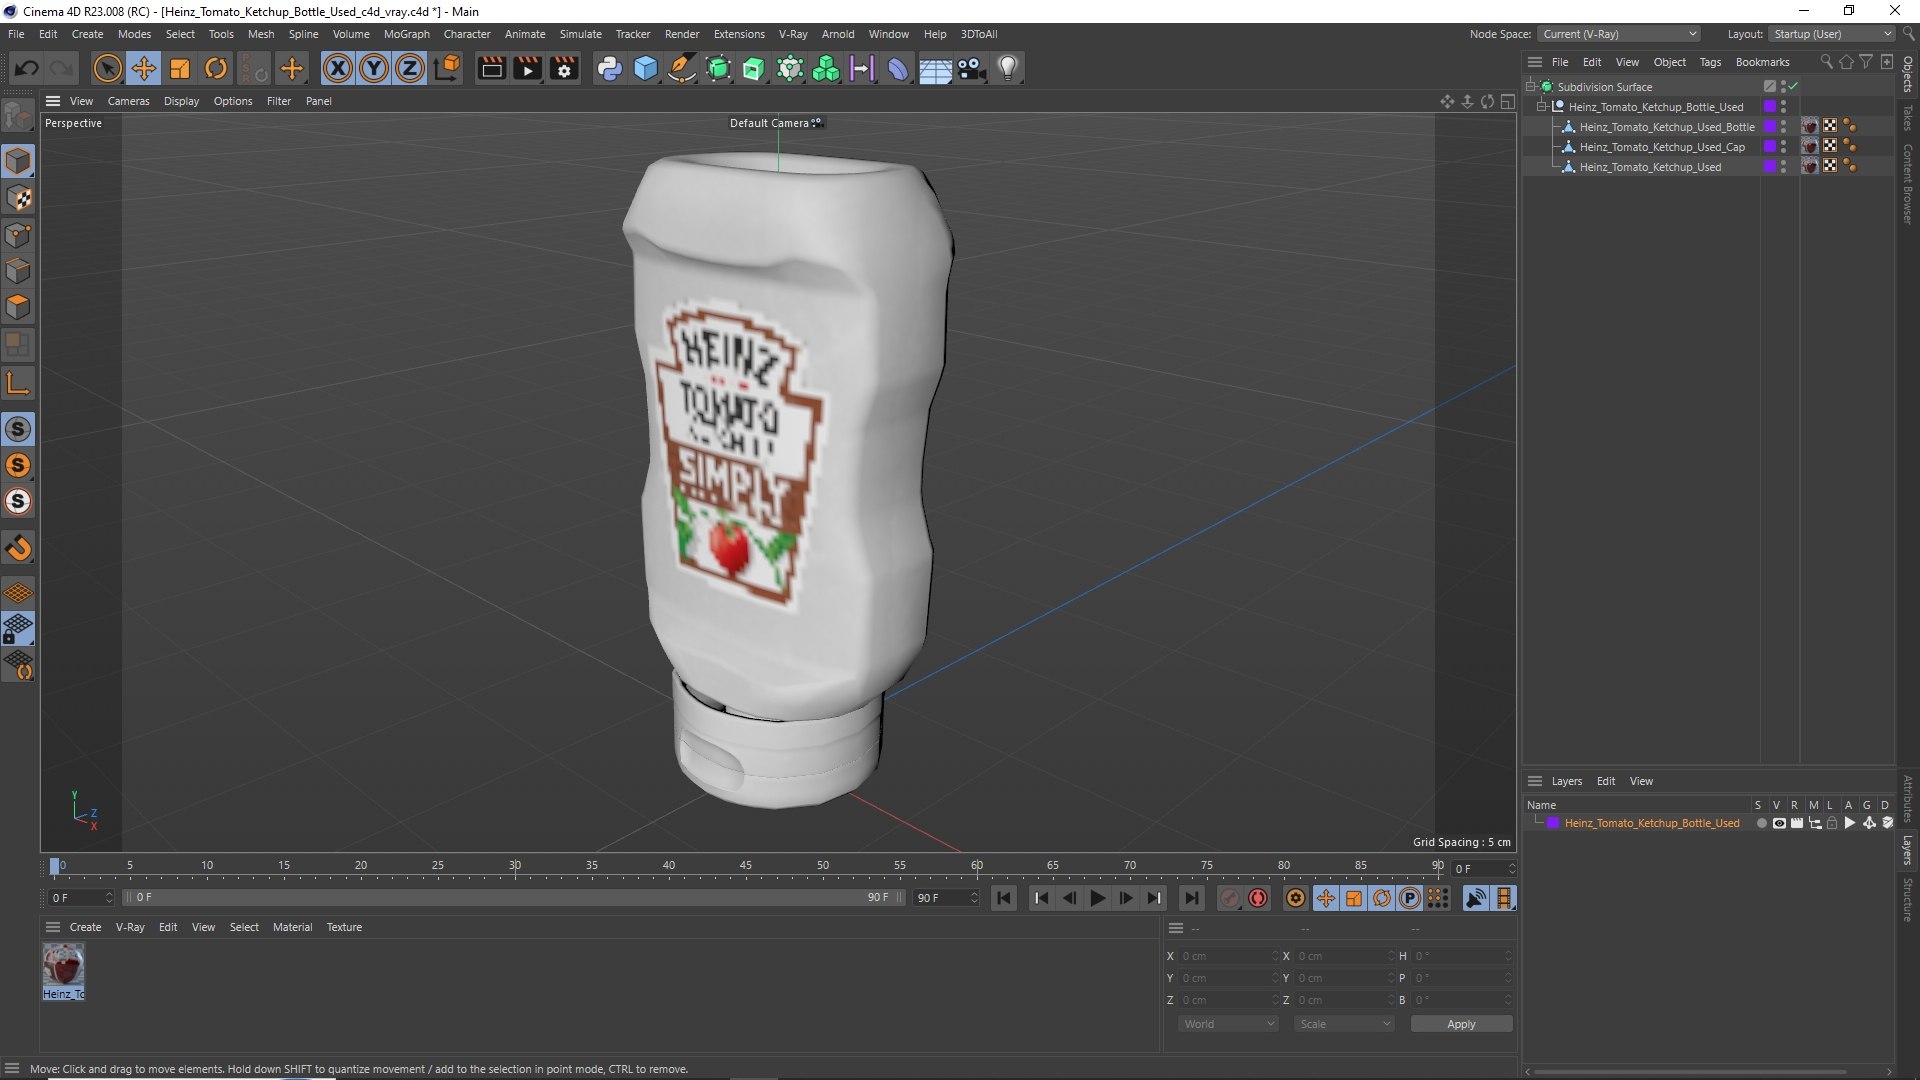Select the Move tool
This screenshot has height=1080, width=1920.
(144, 68)
